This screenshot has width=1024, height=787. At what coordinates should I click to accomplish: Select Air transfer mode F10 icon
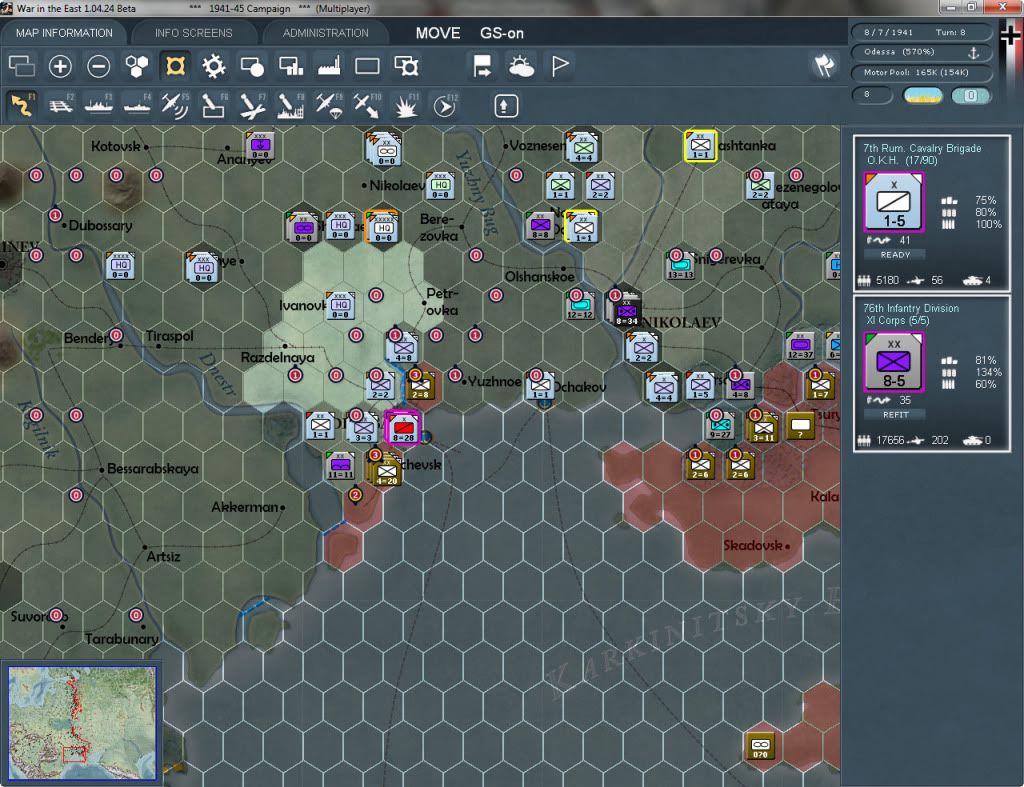(x=367, y=105)
